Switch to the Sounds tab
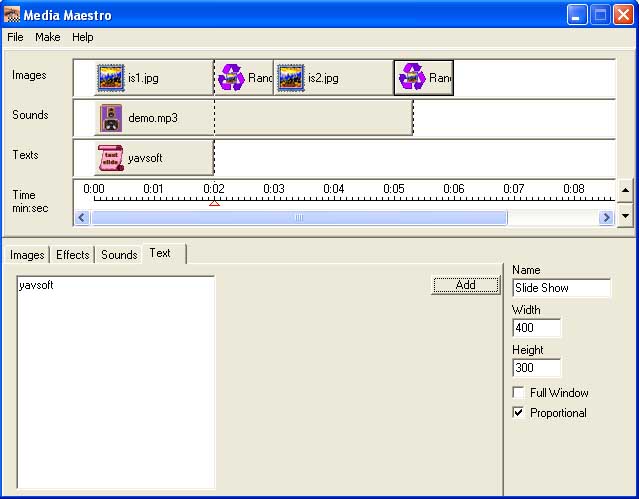Screen dimensions: 639x499 119,255
